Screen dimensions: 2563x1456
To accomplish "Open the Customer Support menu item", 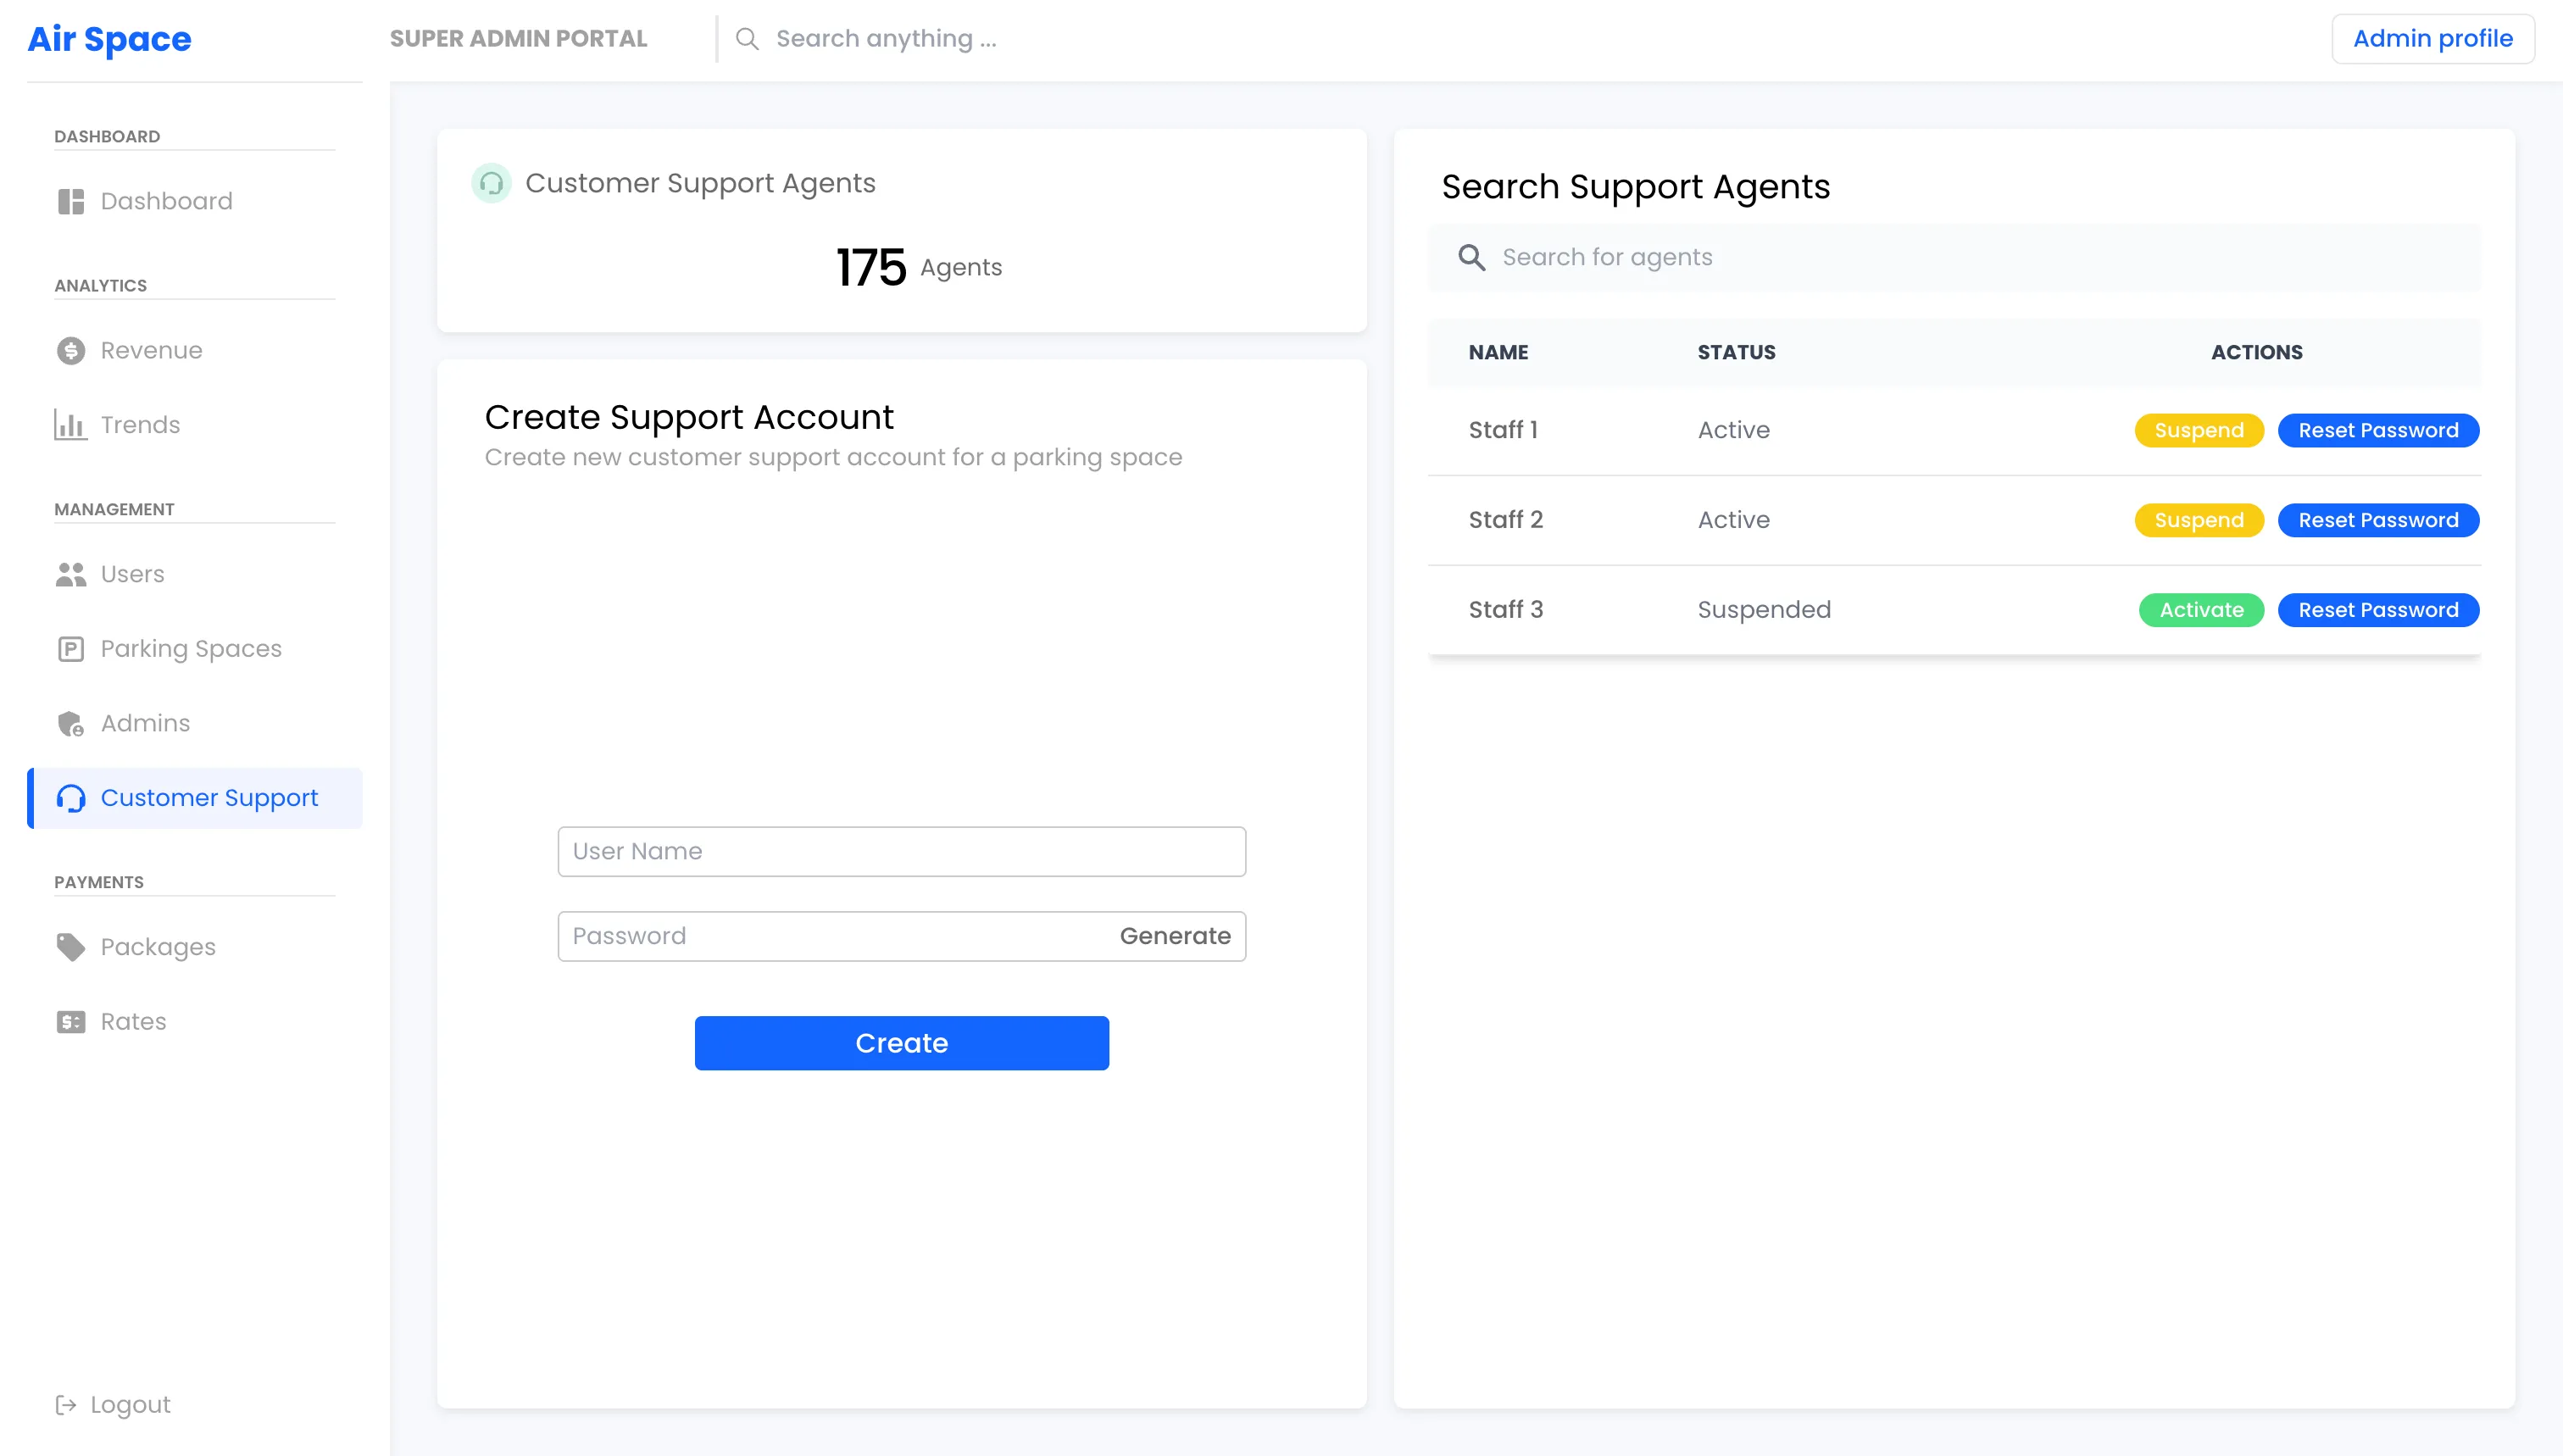I will (209, 798).
